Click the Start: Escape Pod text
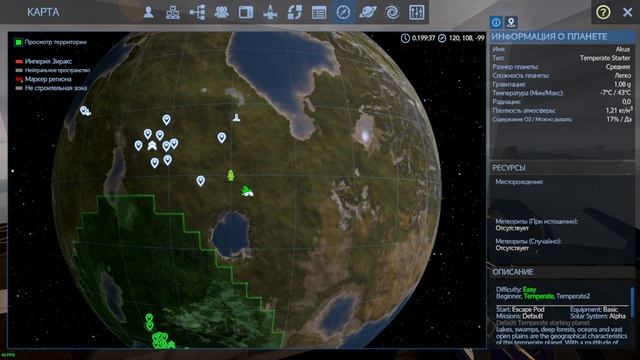This screenshot has height=360, width=640. click(x=520, y=309)
